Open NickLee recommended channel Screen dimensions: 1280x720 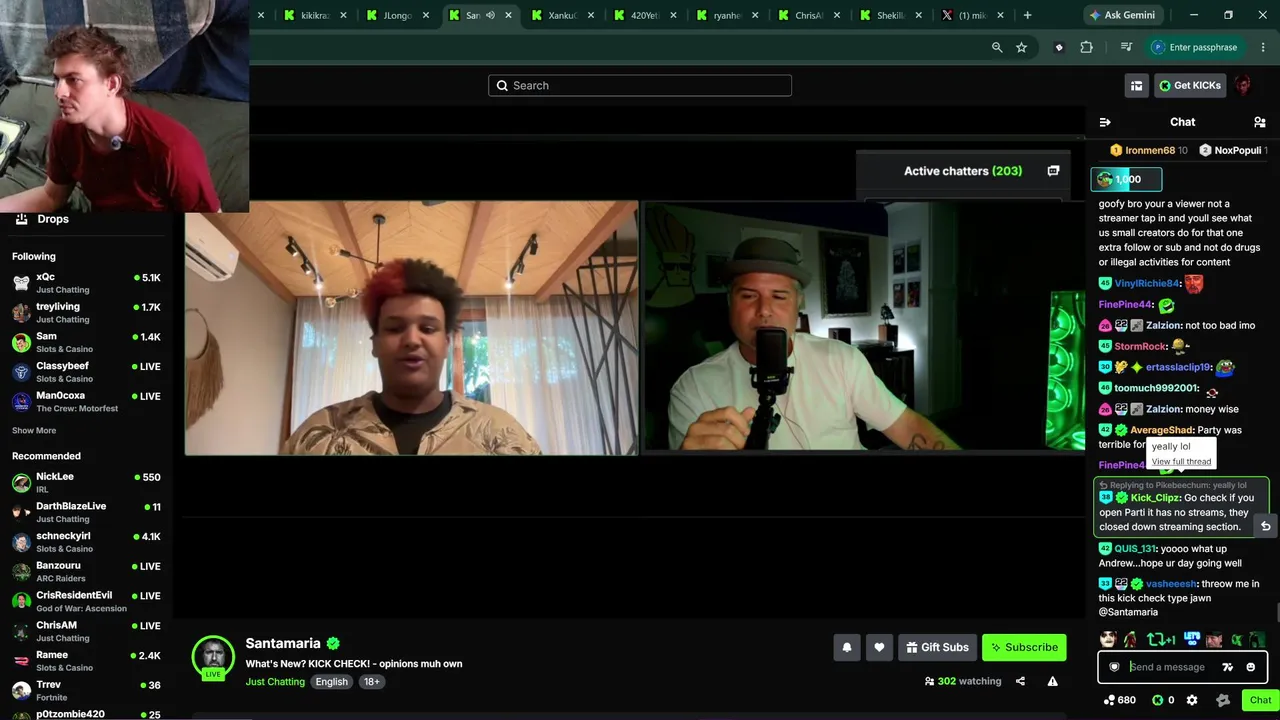86,483
